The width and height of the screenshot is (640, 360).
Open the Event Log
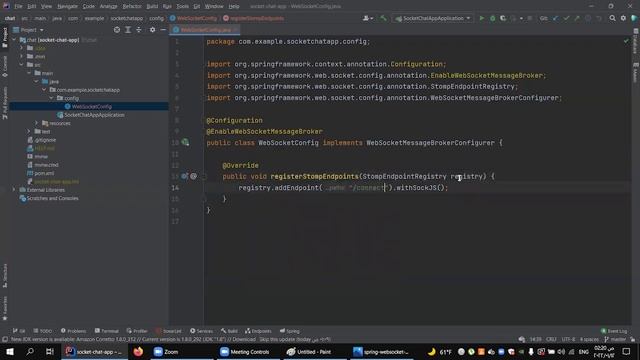point(614,331)
